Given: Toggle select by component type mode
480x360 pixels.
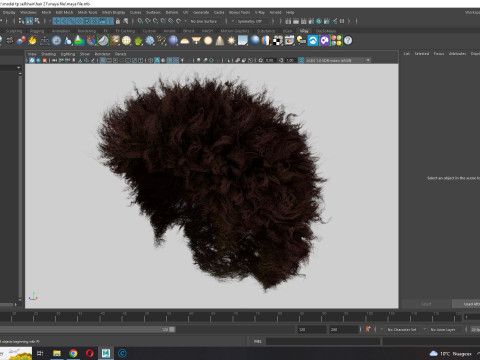Looking at the screenshot, I should click(37, 21).
